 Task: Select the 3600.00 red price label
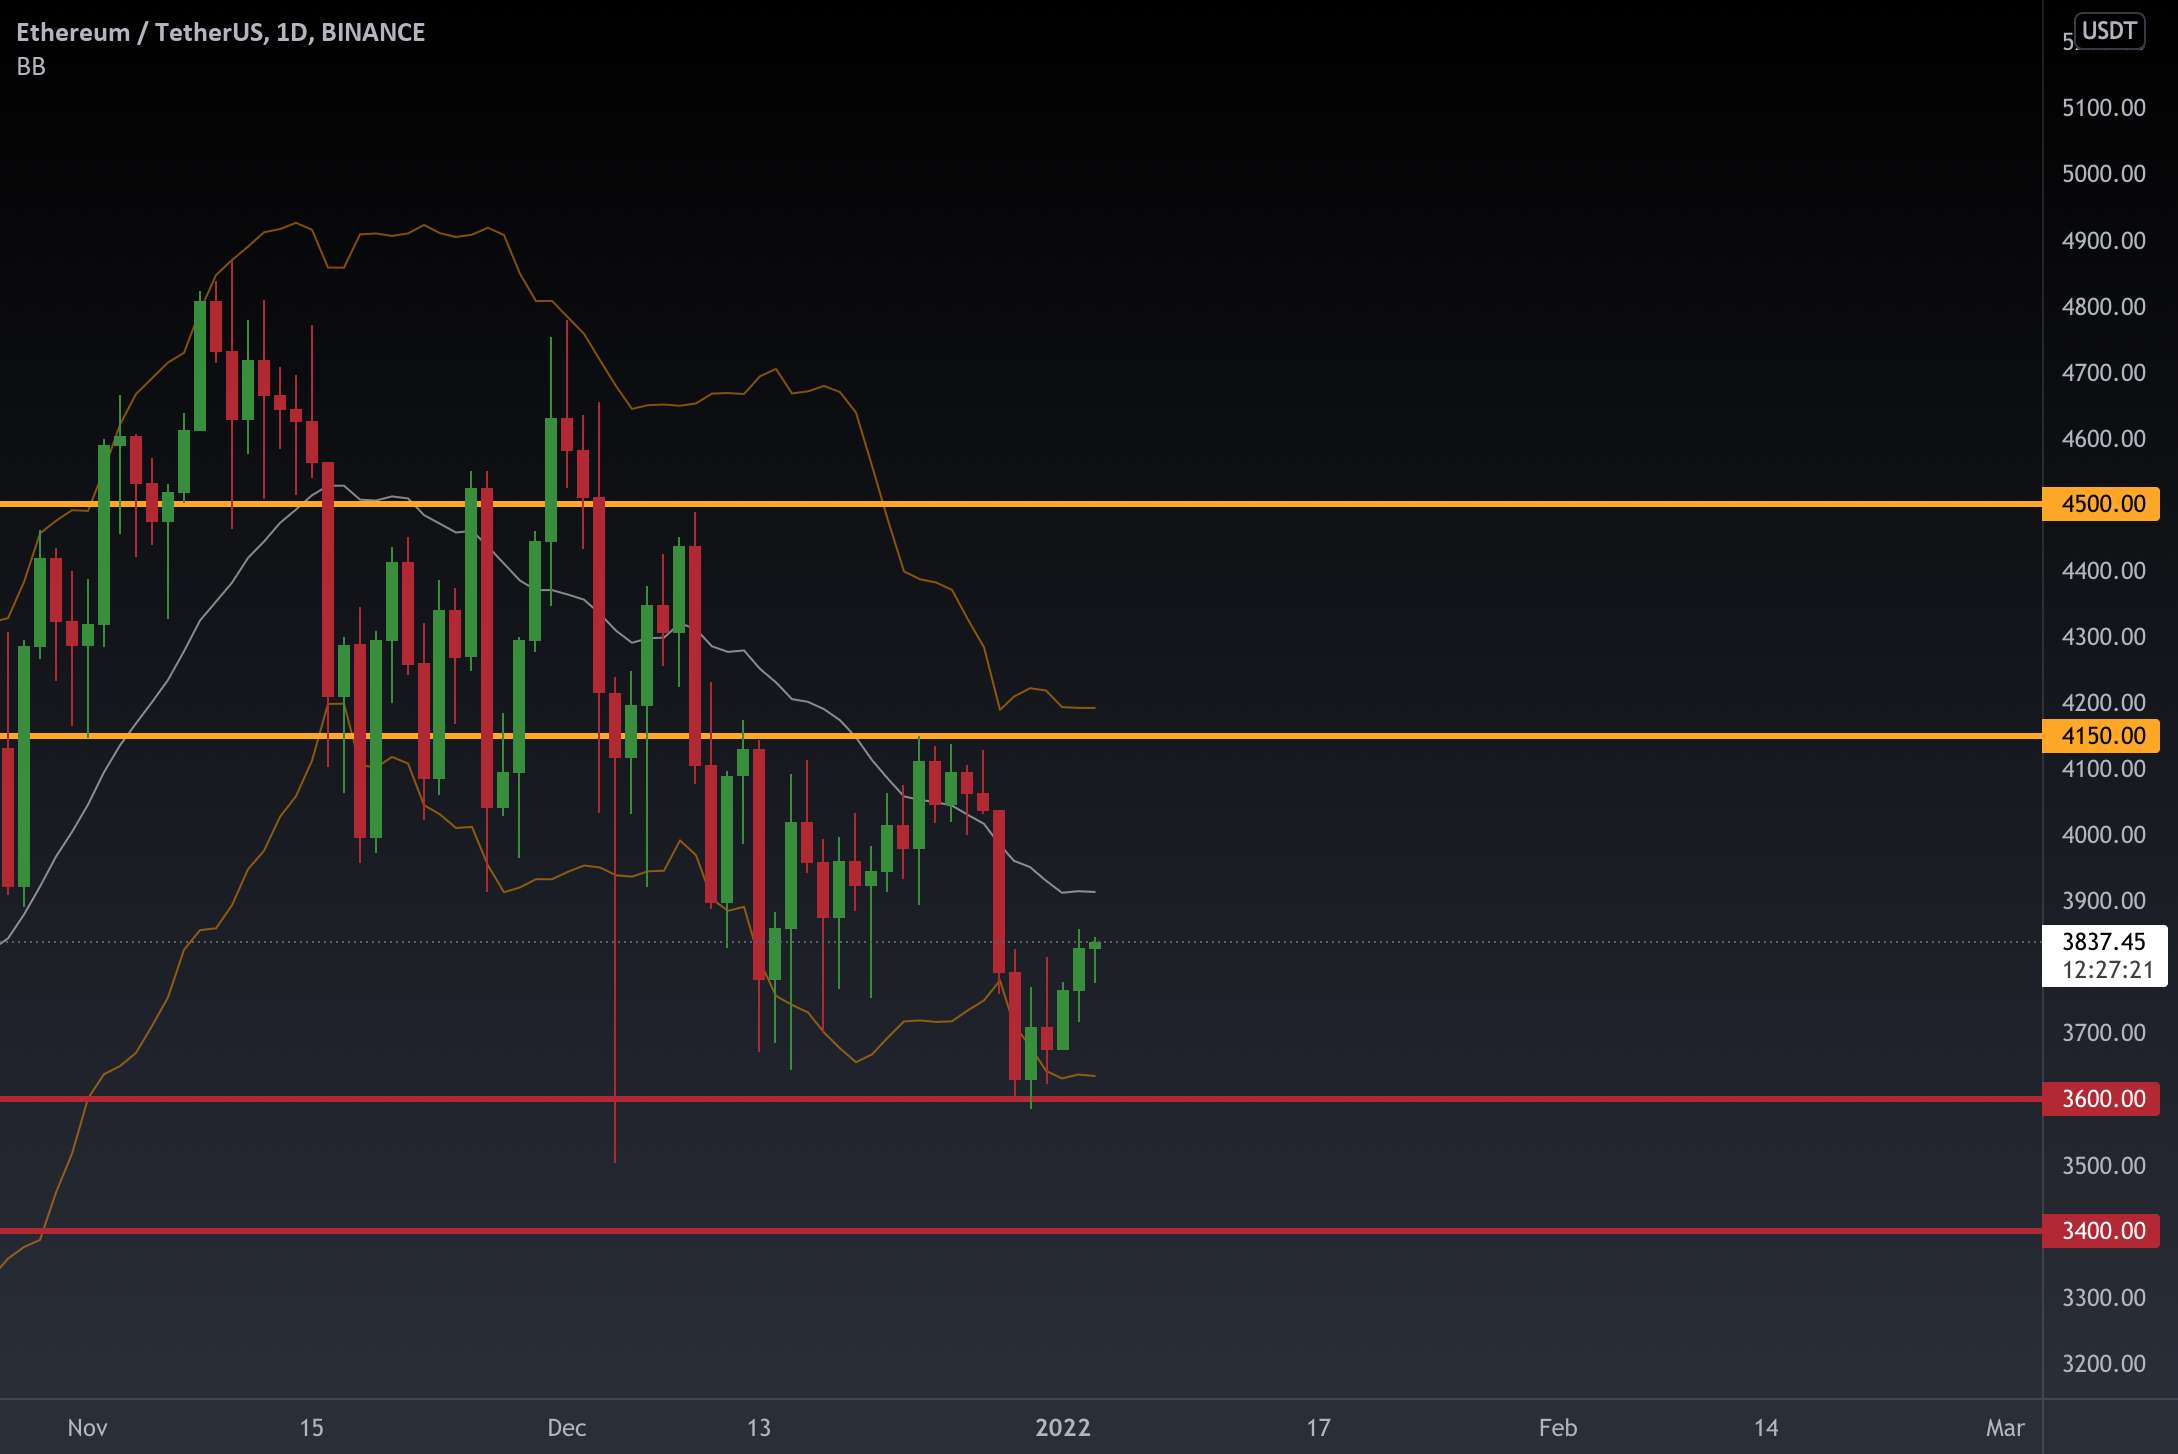coord(2101,1099)
